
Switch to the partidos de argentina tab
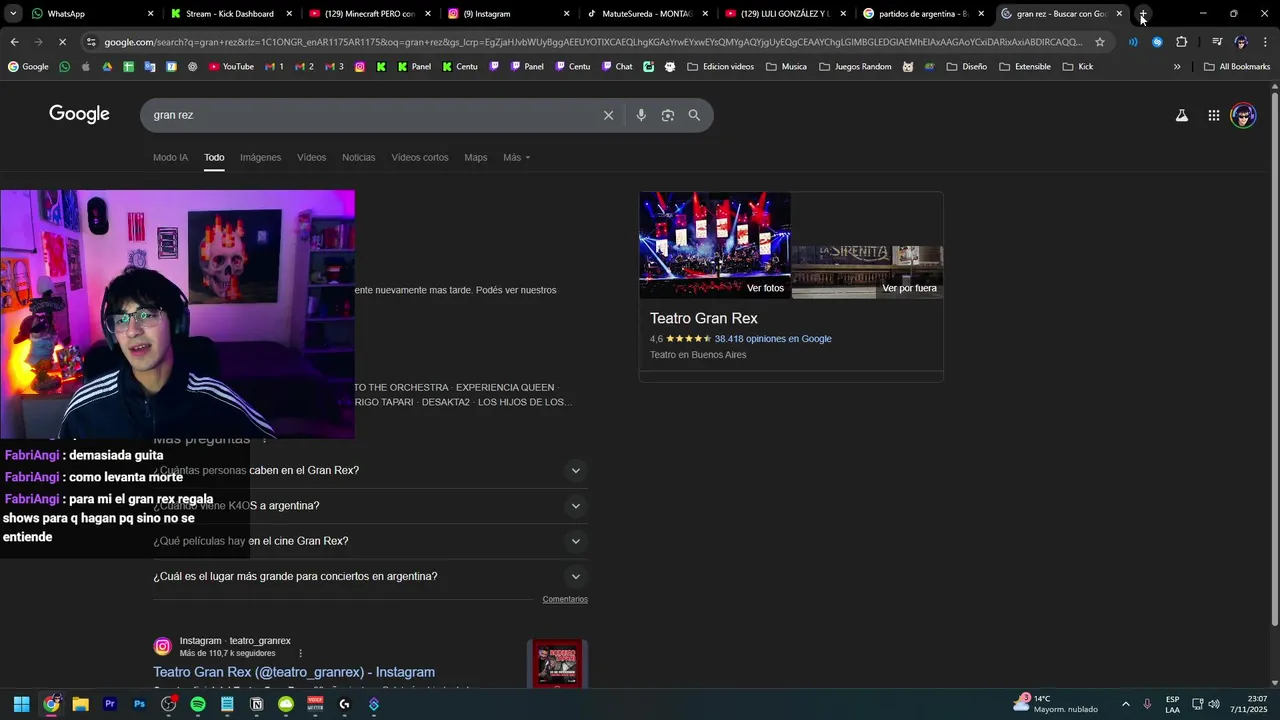tap(922, 14)
